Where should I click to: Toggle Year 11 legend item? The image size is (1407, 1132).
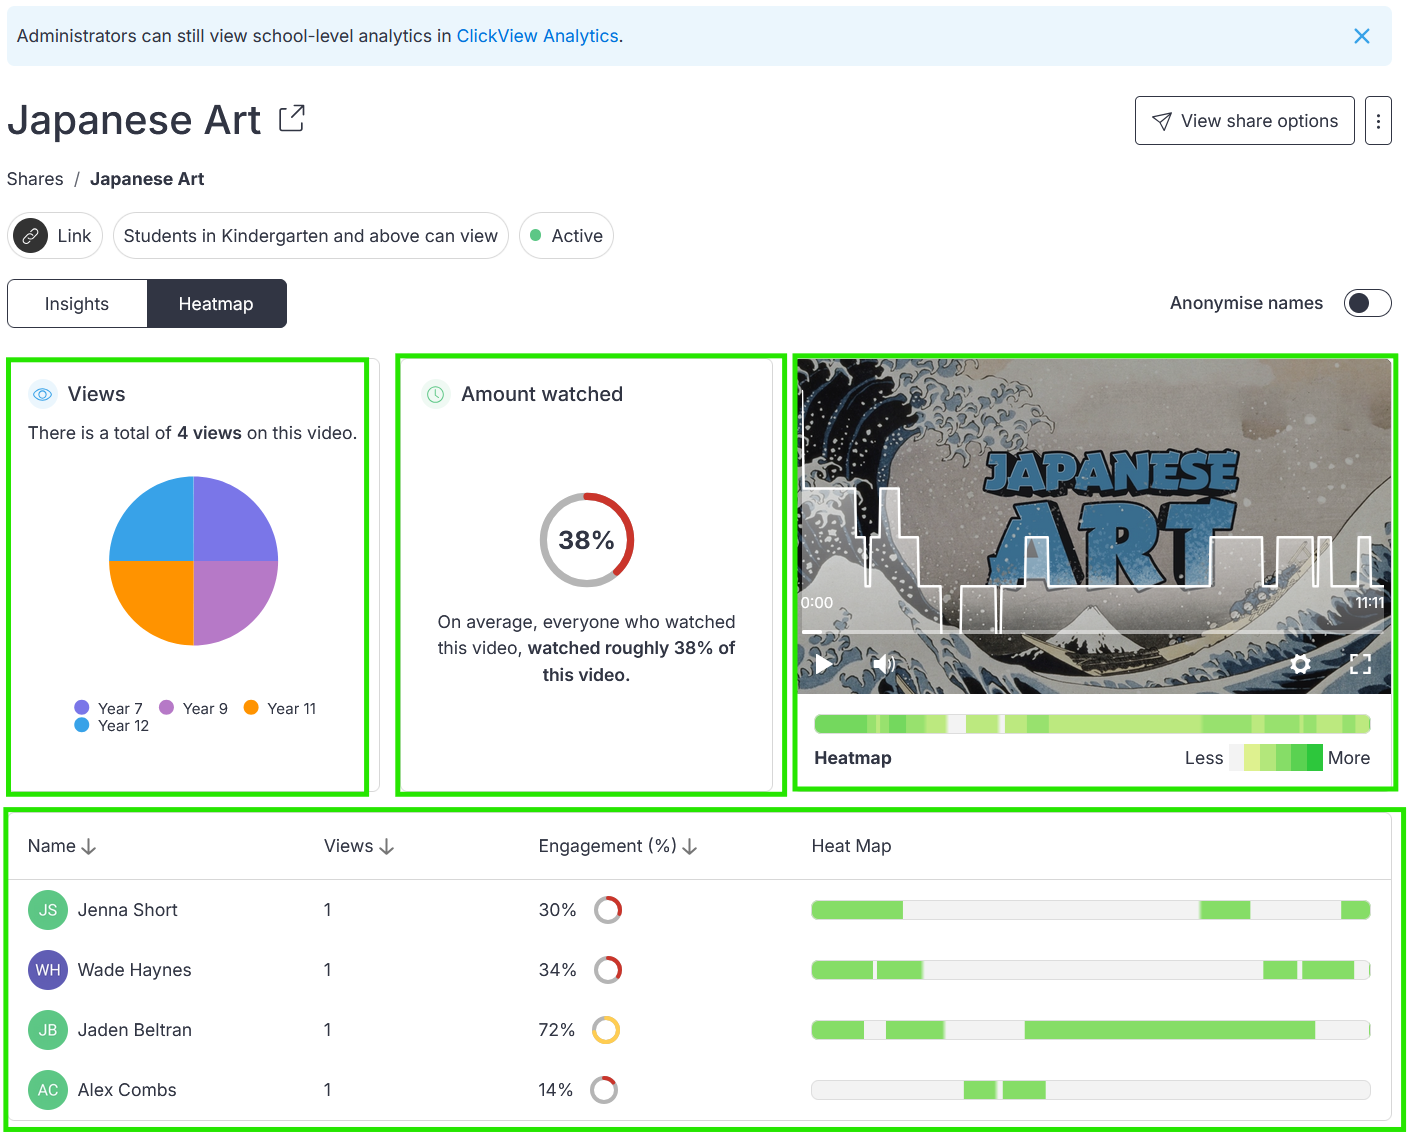(x=280, y=708)
